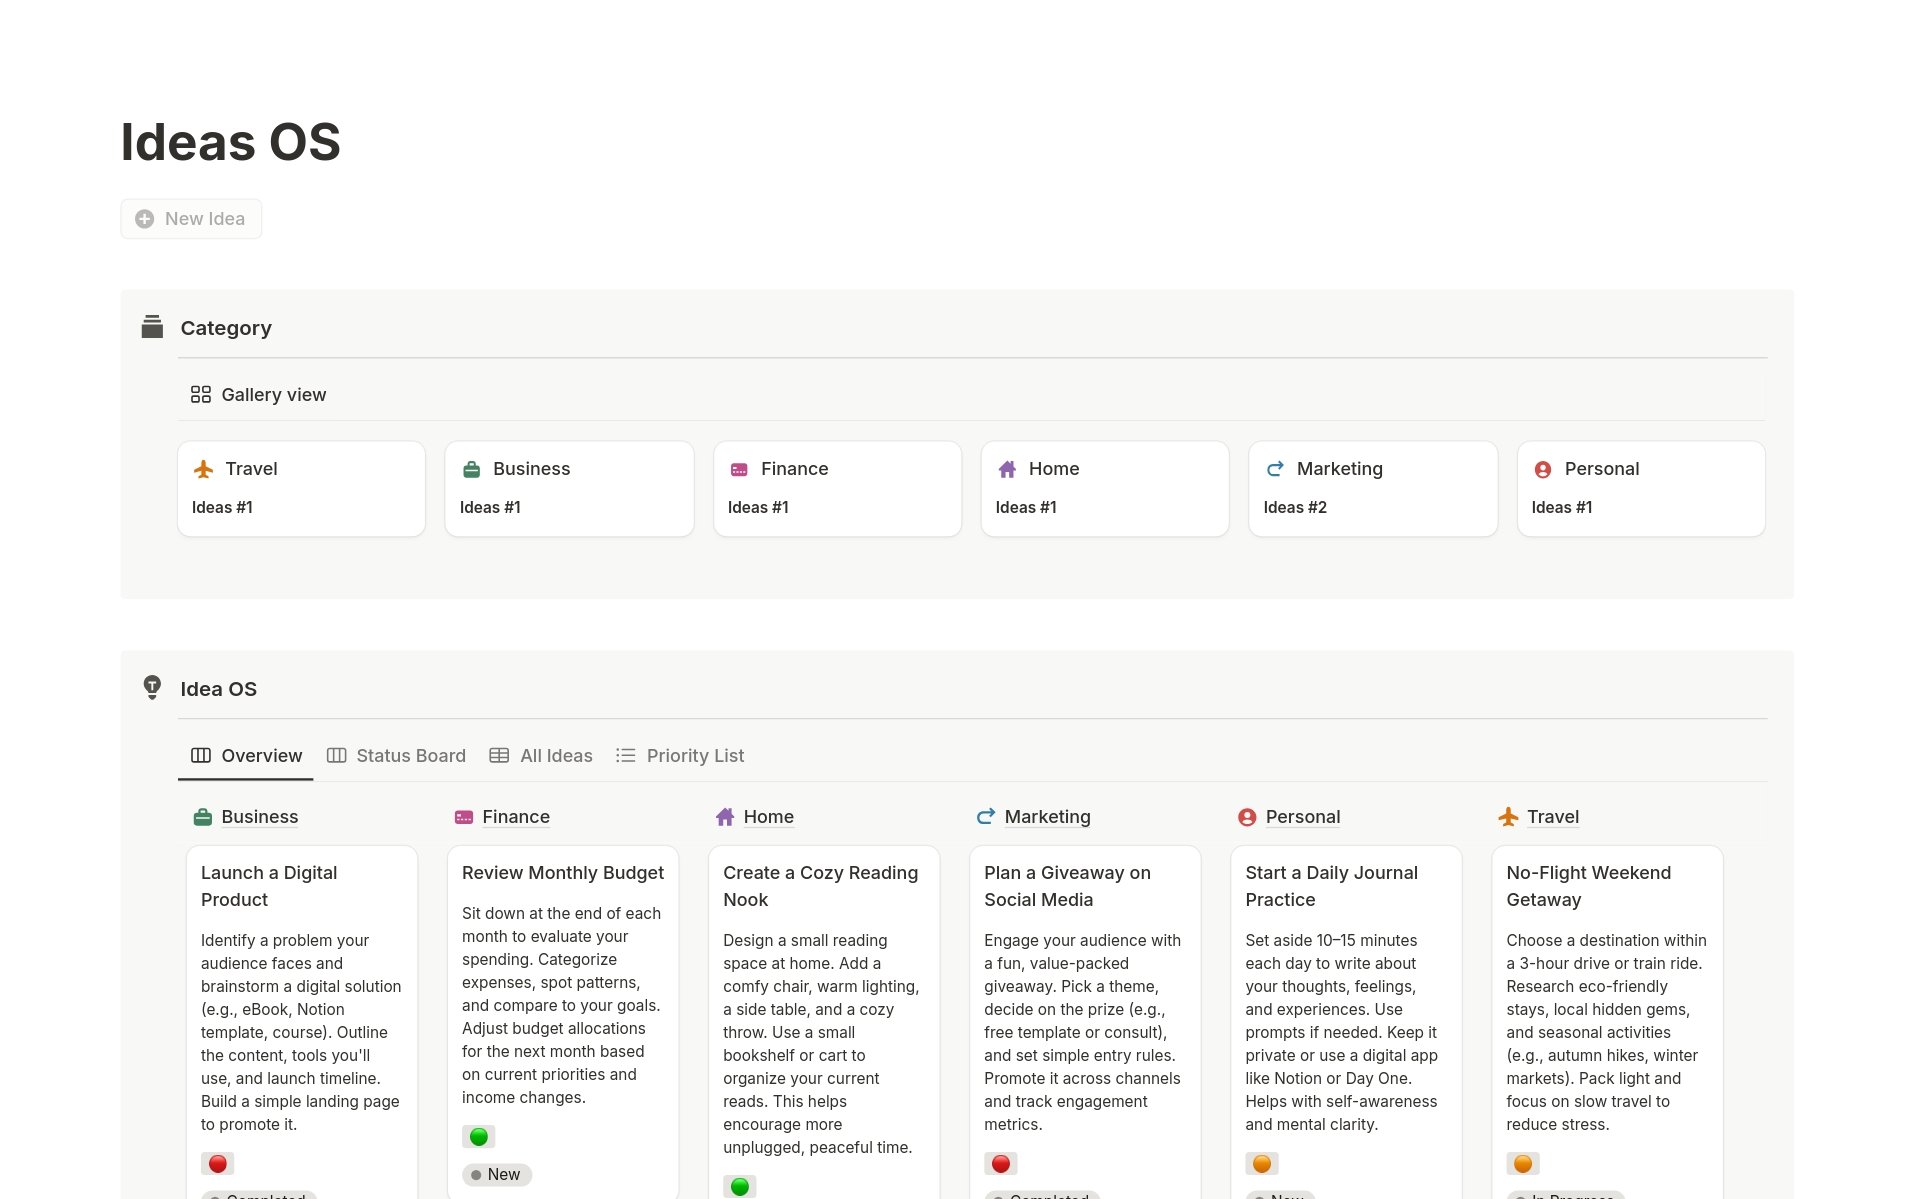This screenshot has width=1920, height=1199.
Task: Click the person icon in Personal column header
Action: tap(1247, 817)
